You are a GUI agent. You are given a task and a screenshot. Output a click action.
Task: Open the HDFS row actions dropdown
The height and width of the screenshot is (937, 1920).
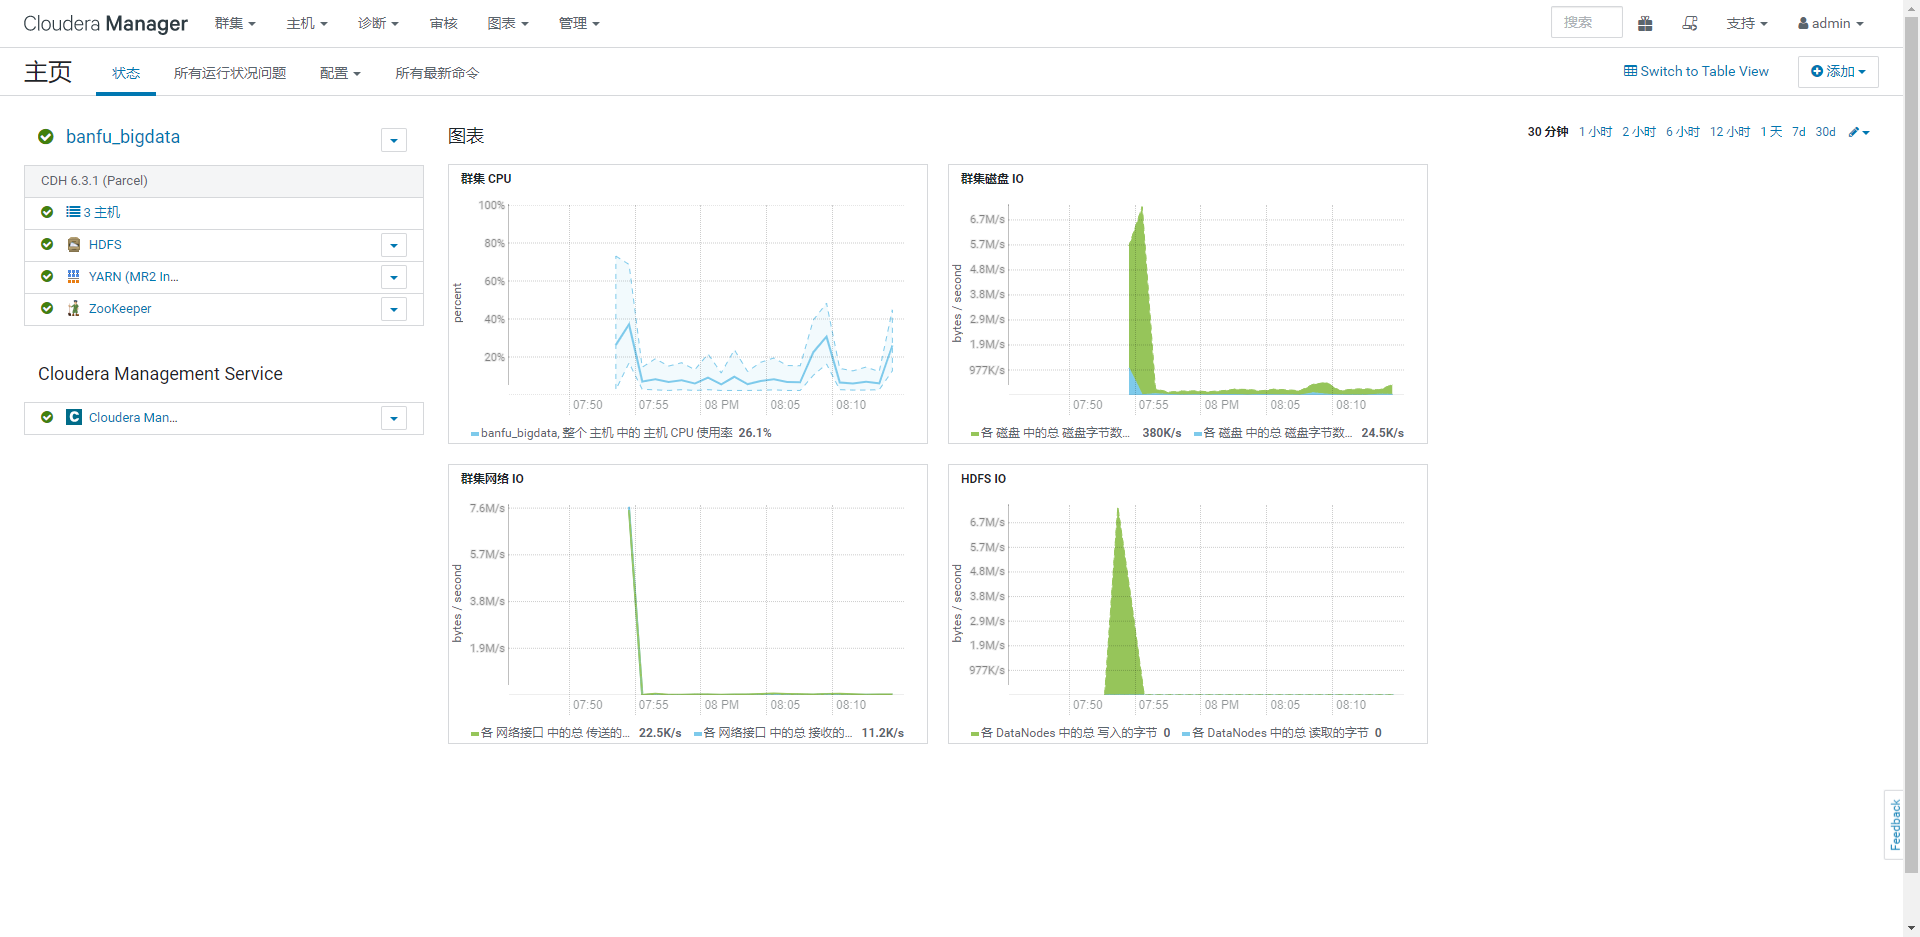pyautogui.click(x=394, y=245)
